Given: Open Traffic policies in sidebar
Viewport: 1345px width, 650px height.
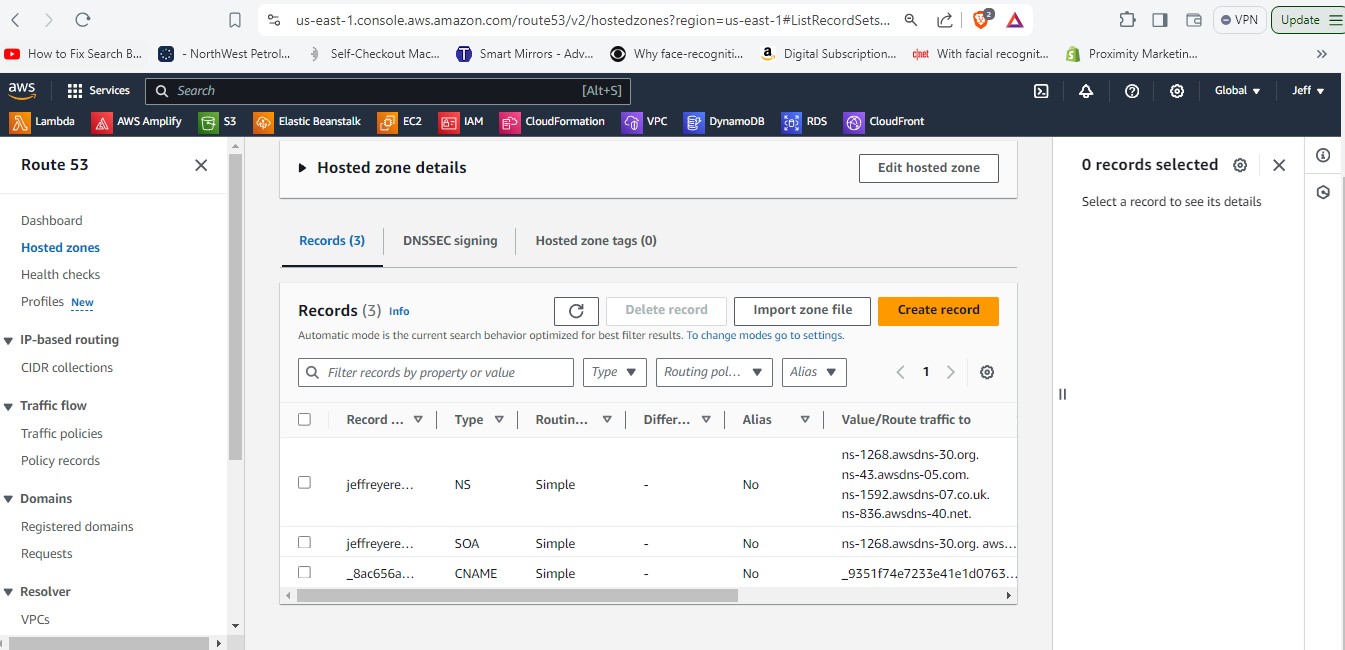Looking at the screenshot, I should 62,434.
